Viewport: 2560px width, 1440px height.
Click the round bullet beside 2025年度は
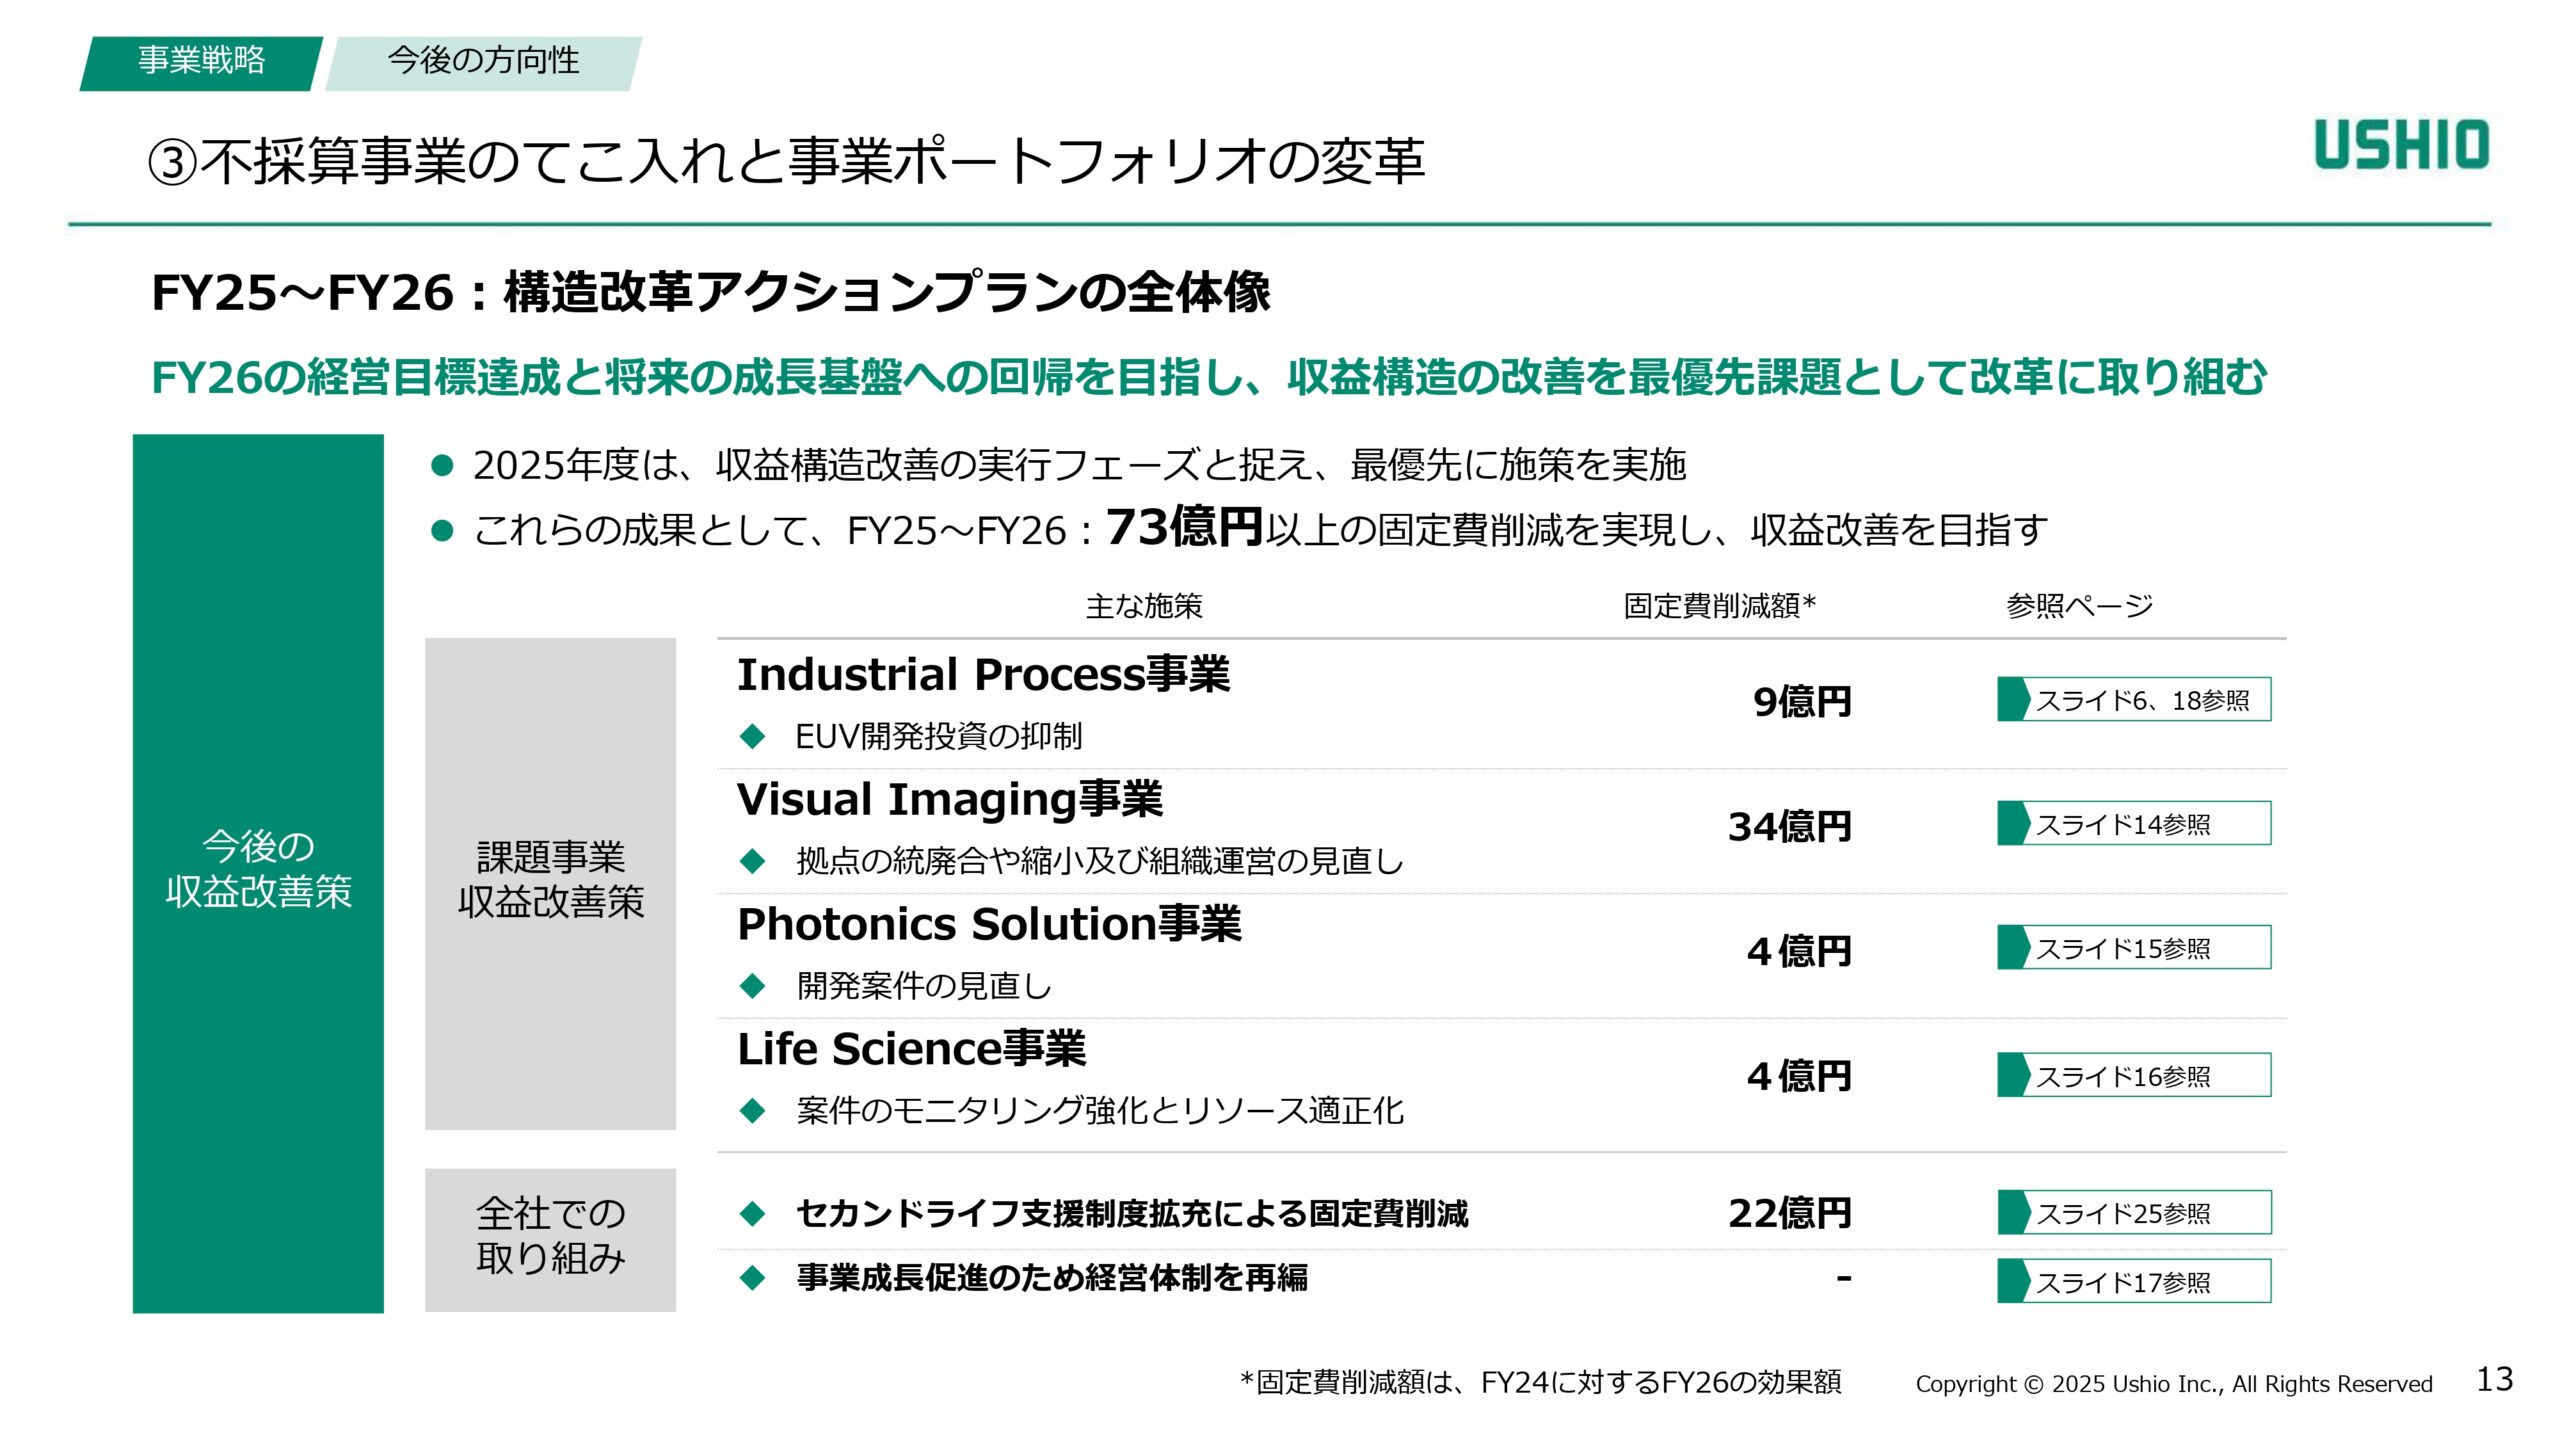pyautogui.click(x=442, y=465)
